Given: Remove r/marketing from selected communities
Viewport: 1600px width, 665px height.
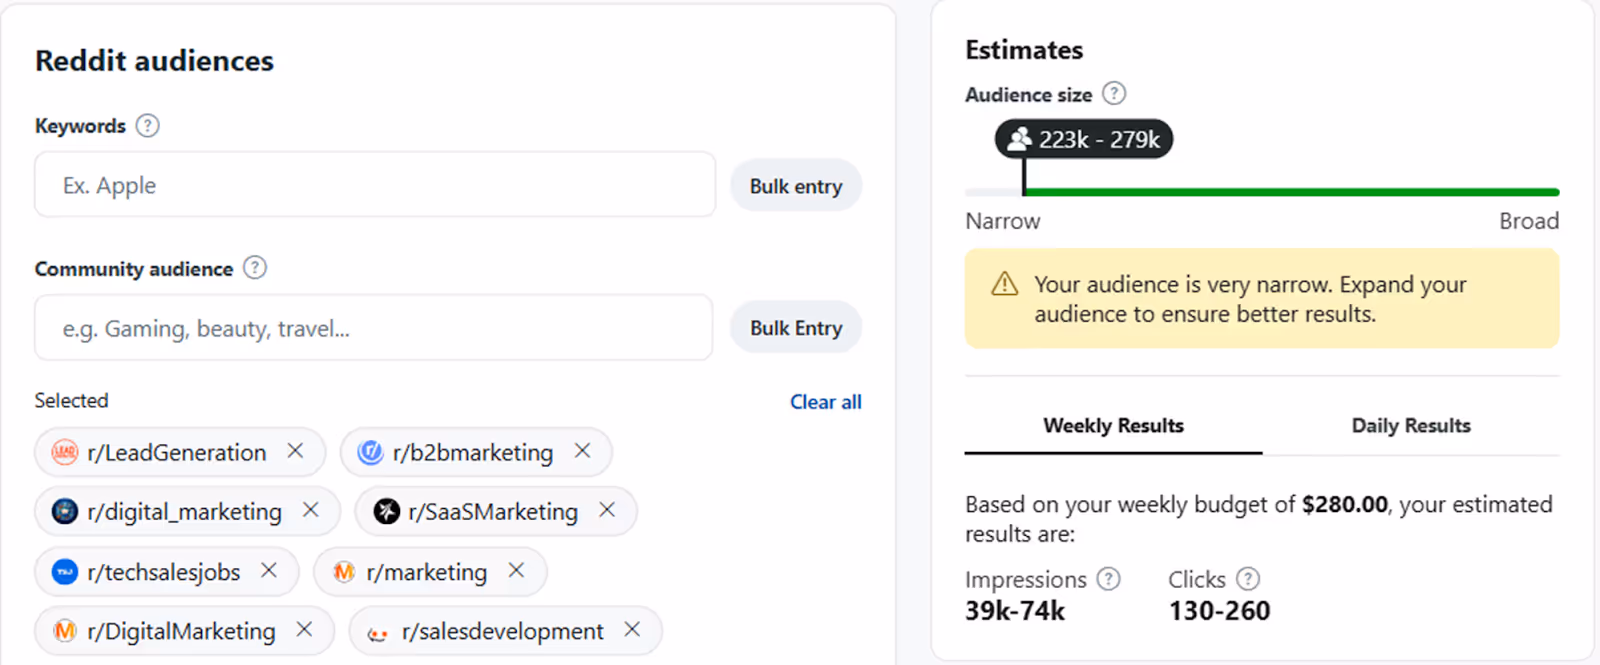Looking at the screenshot, I should (516, 570).
